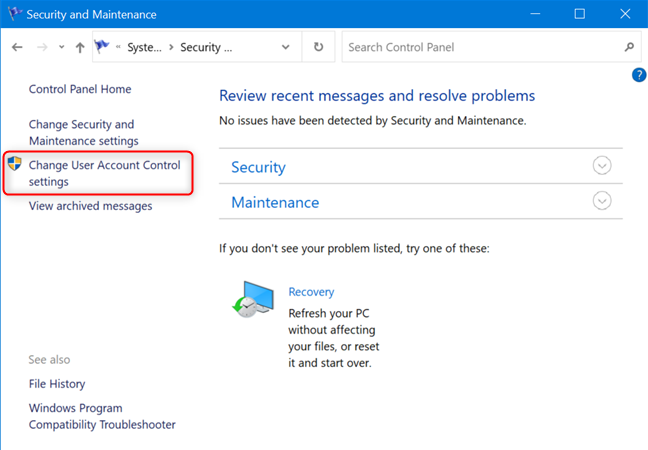Select the 'Syste...' breadcrumb segment

pyautogui.click(x=144, y=48)
